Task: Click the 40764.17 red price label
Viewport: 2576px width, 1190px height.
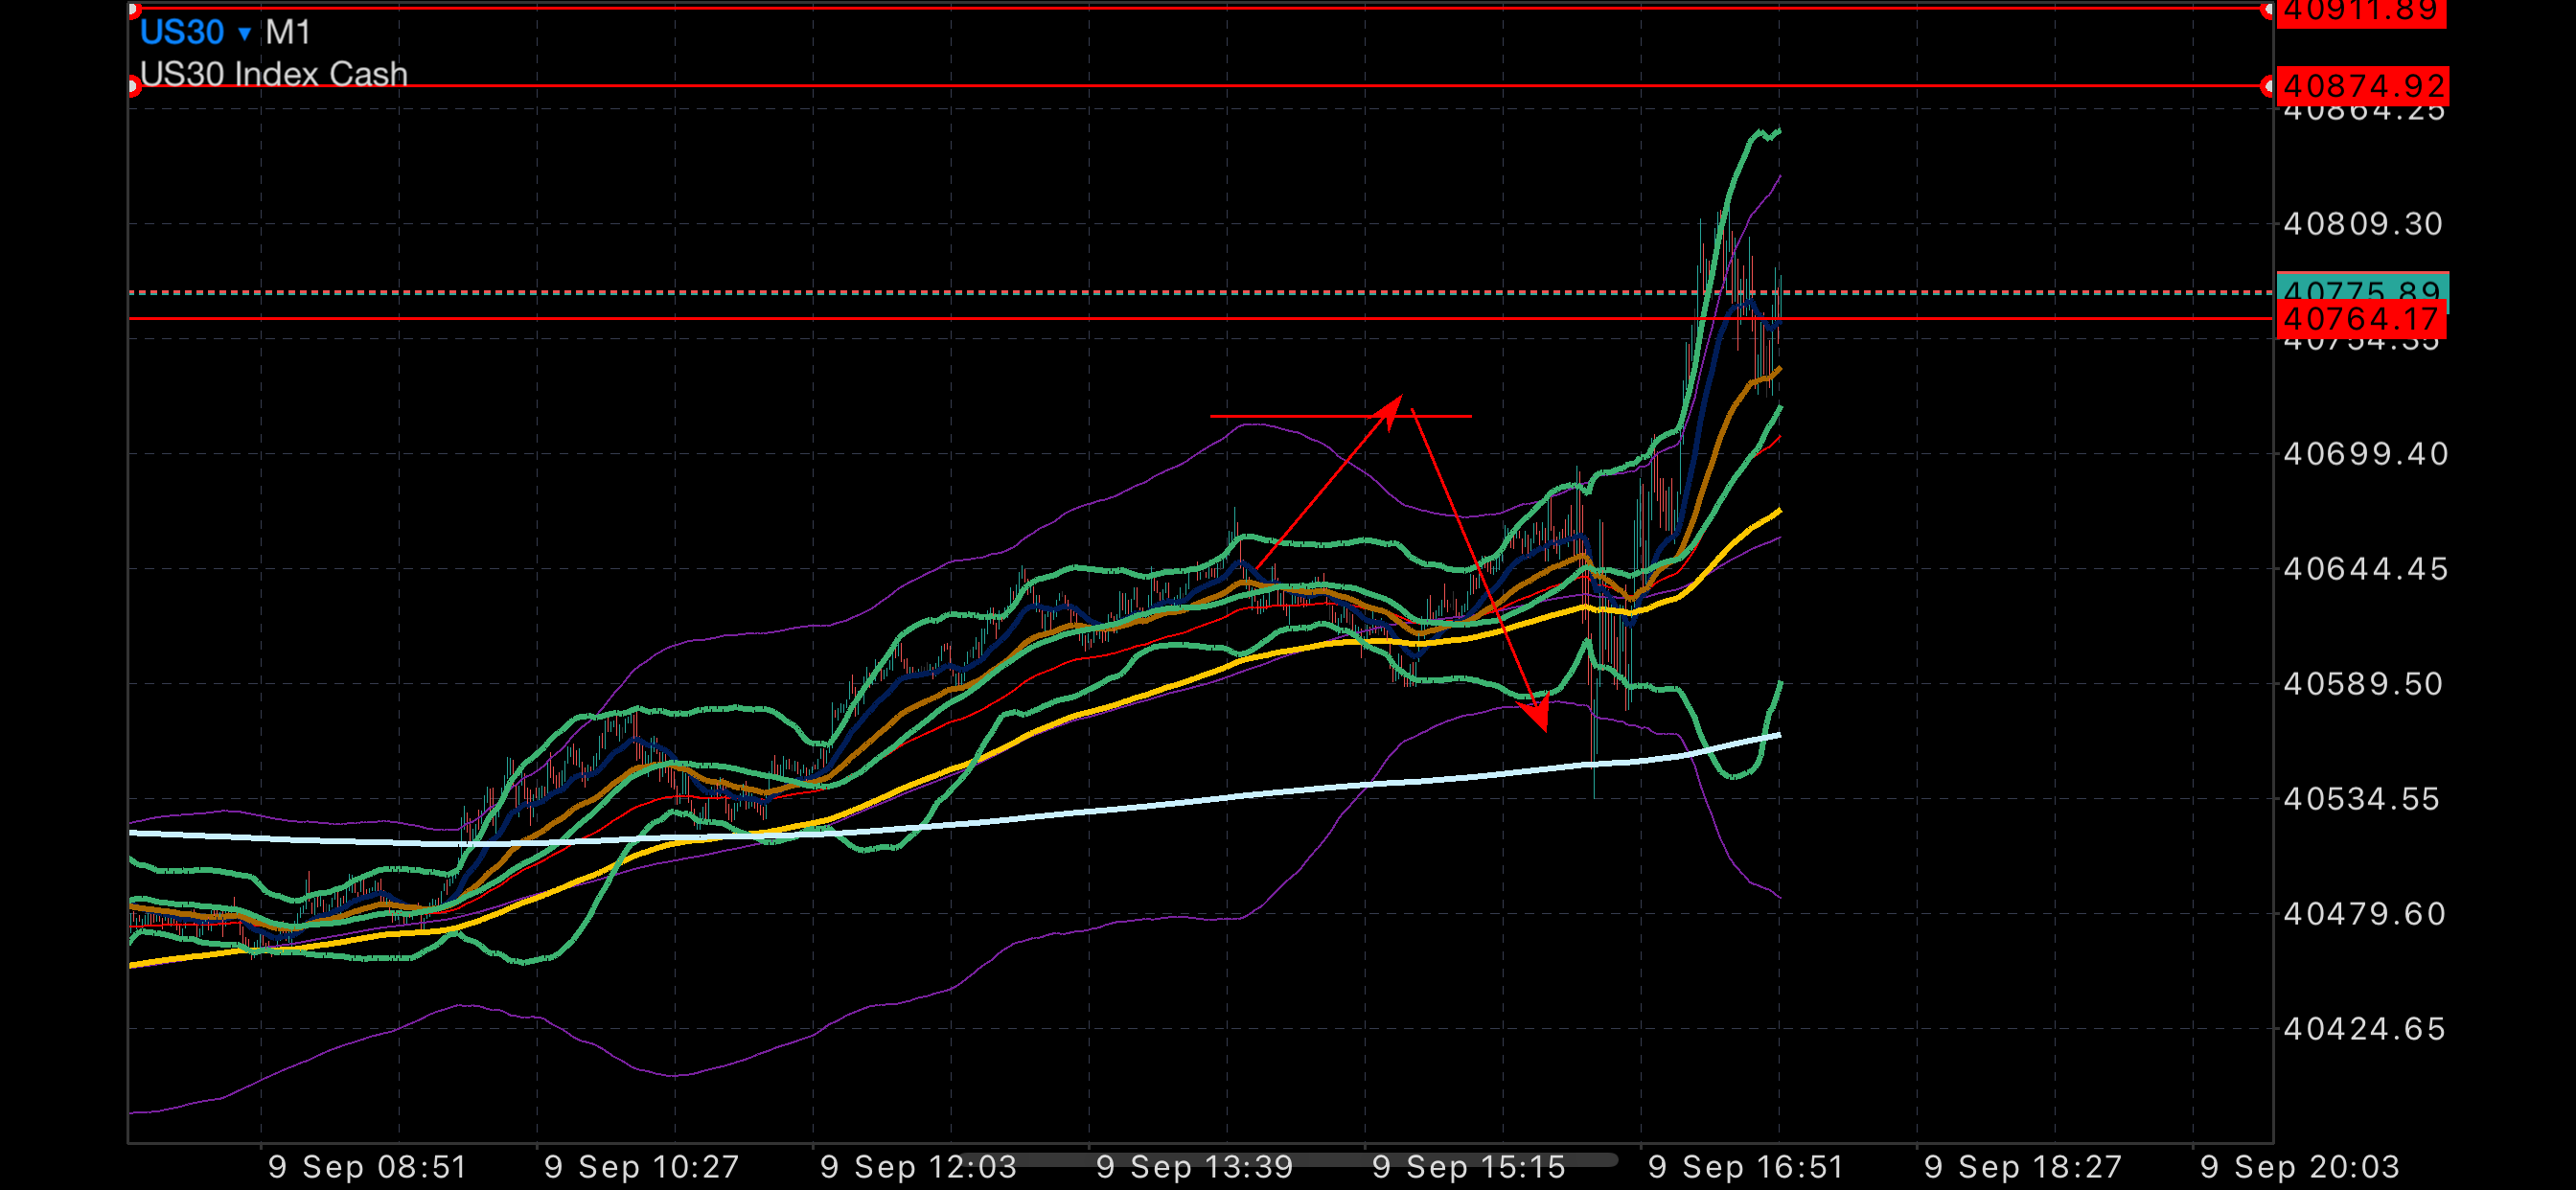Action: tap(2360, 320)
